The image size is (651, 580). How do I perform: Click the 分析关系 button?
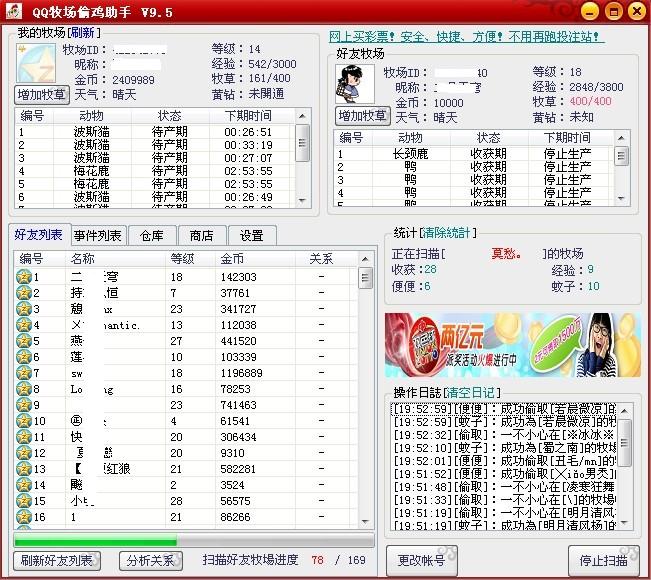point(150,560)
